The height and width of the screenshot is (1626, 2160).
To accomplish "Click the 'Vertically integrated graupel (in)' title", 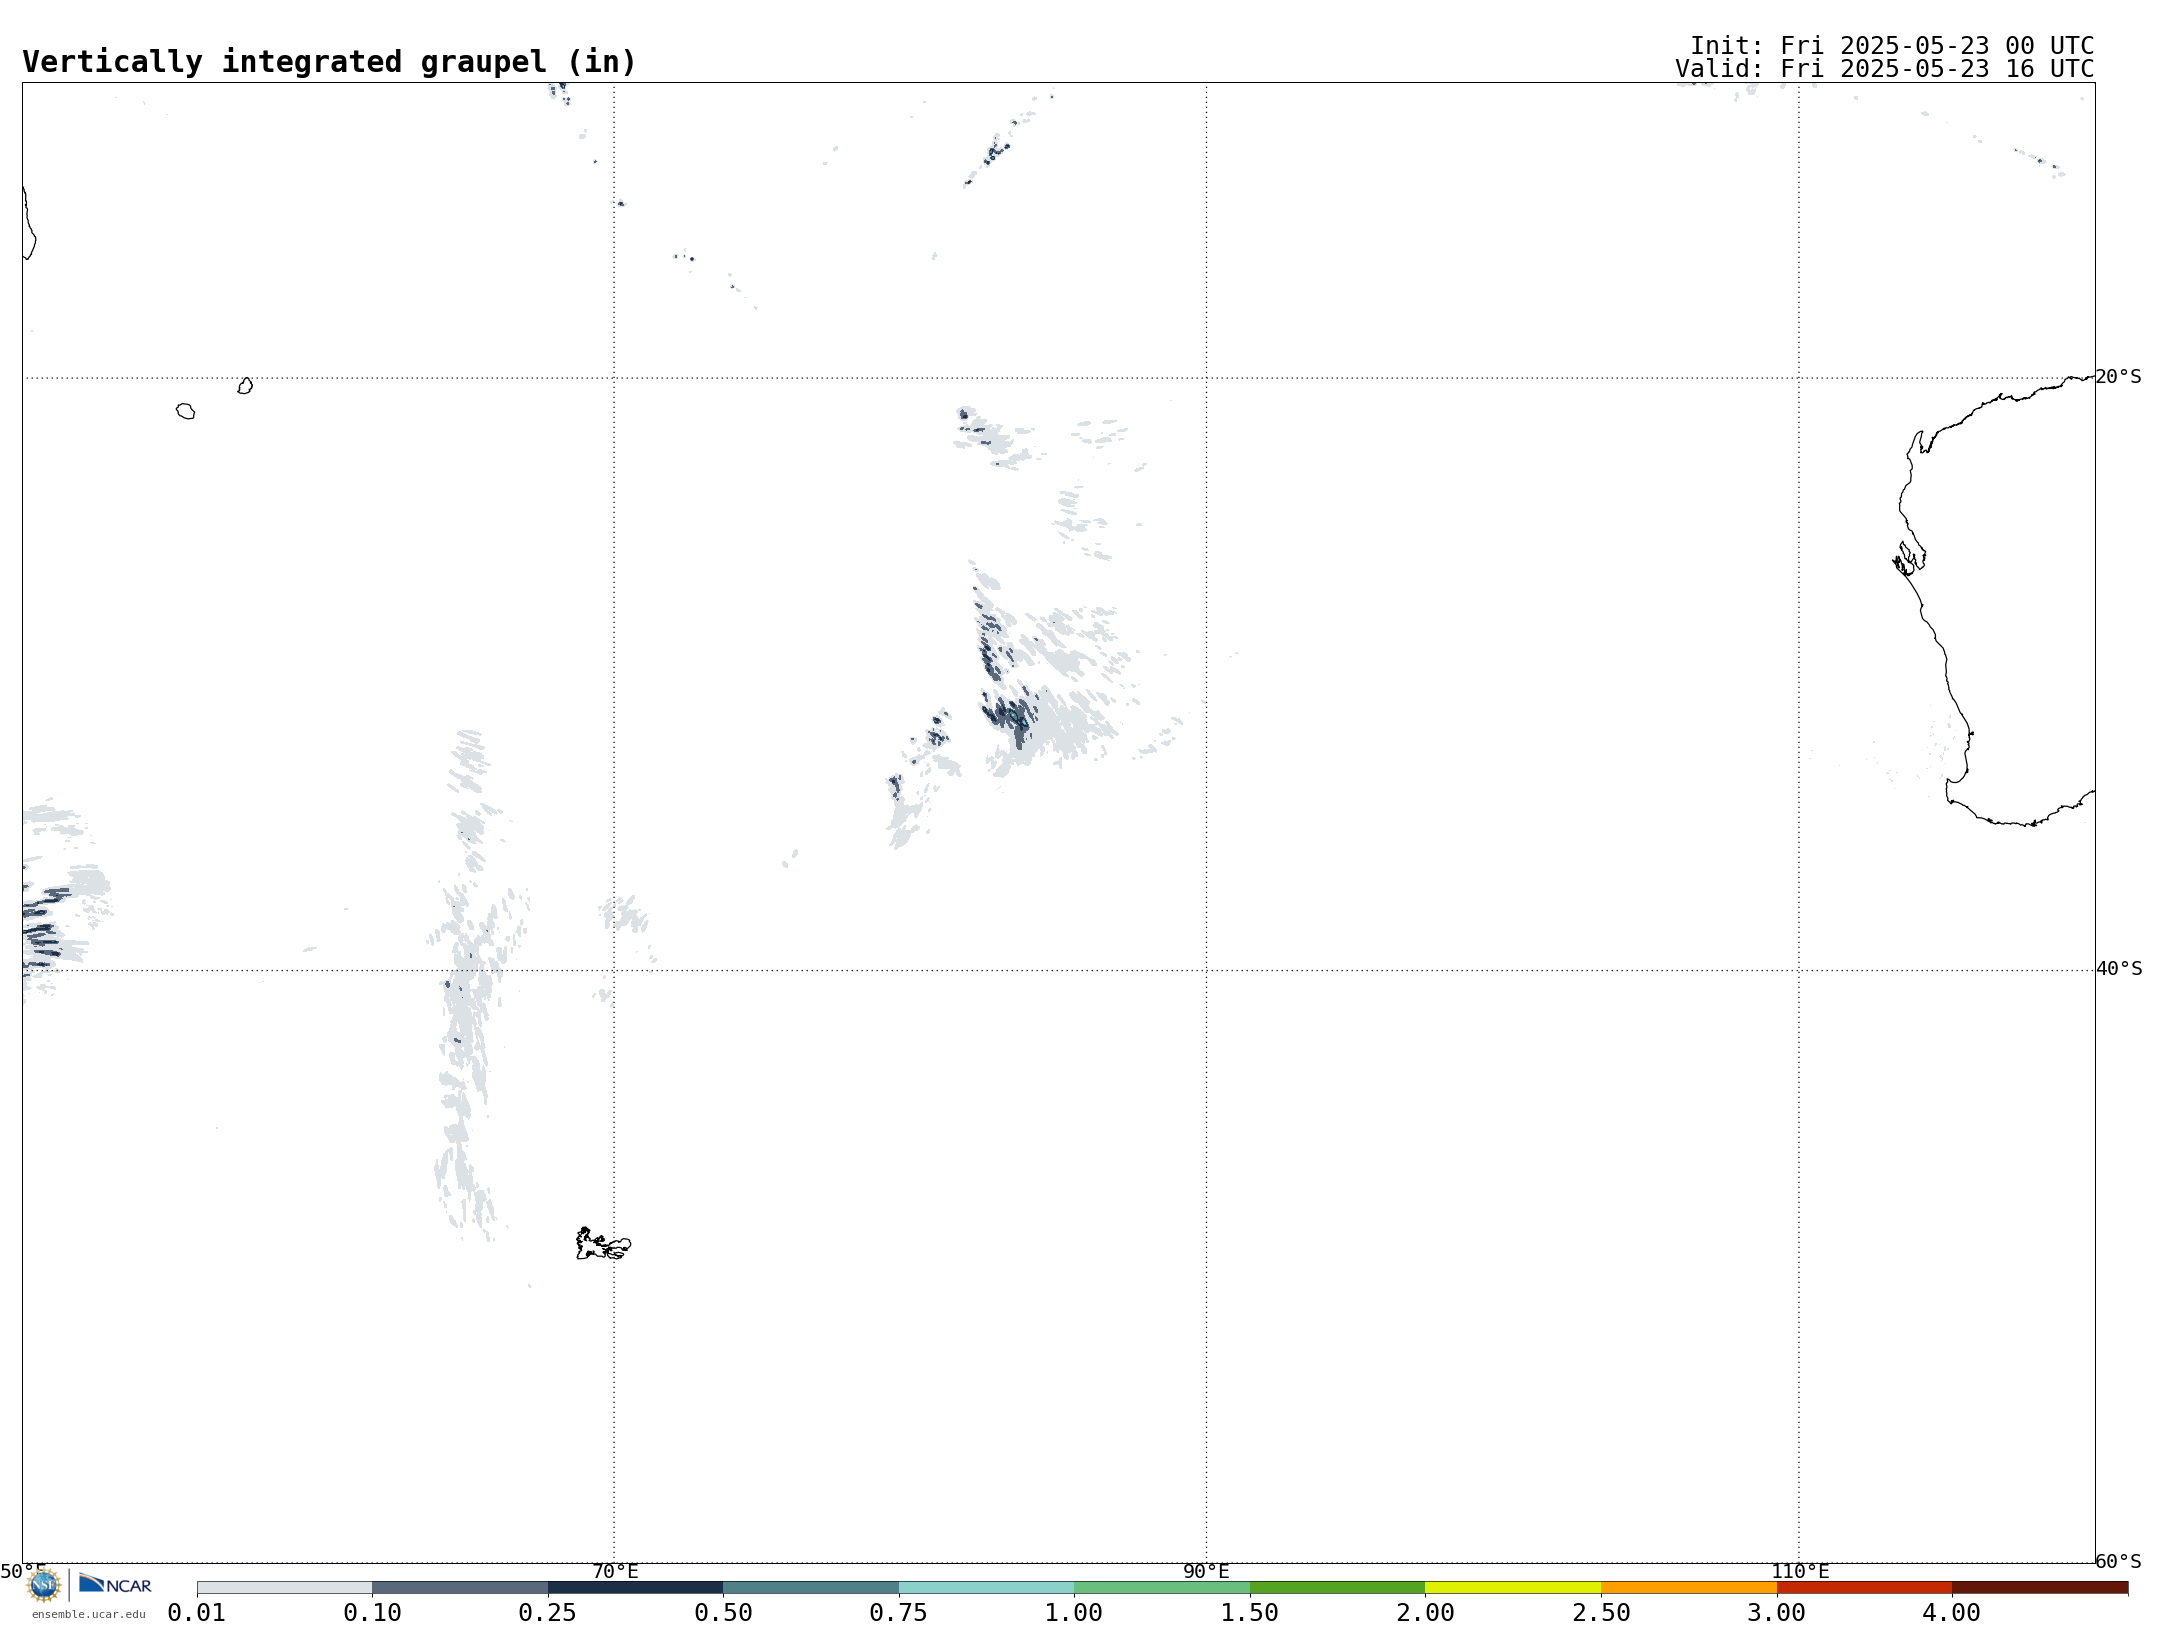I will tap(329, 62).
